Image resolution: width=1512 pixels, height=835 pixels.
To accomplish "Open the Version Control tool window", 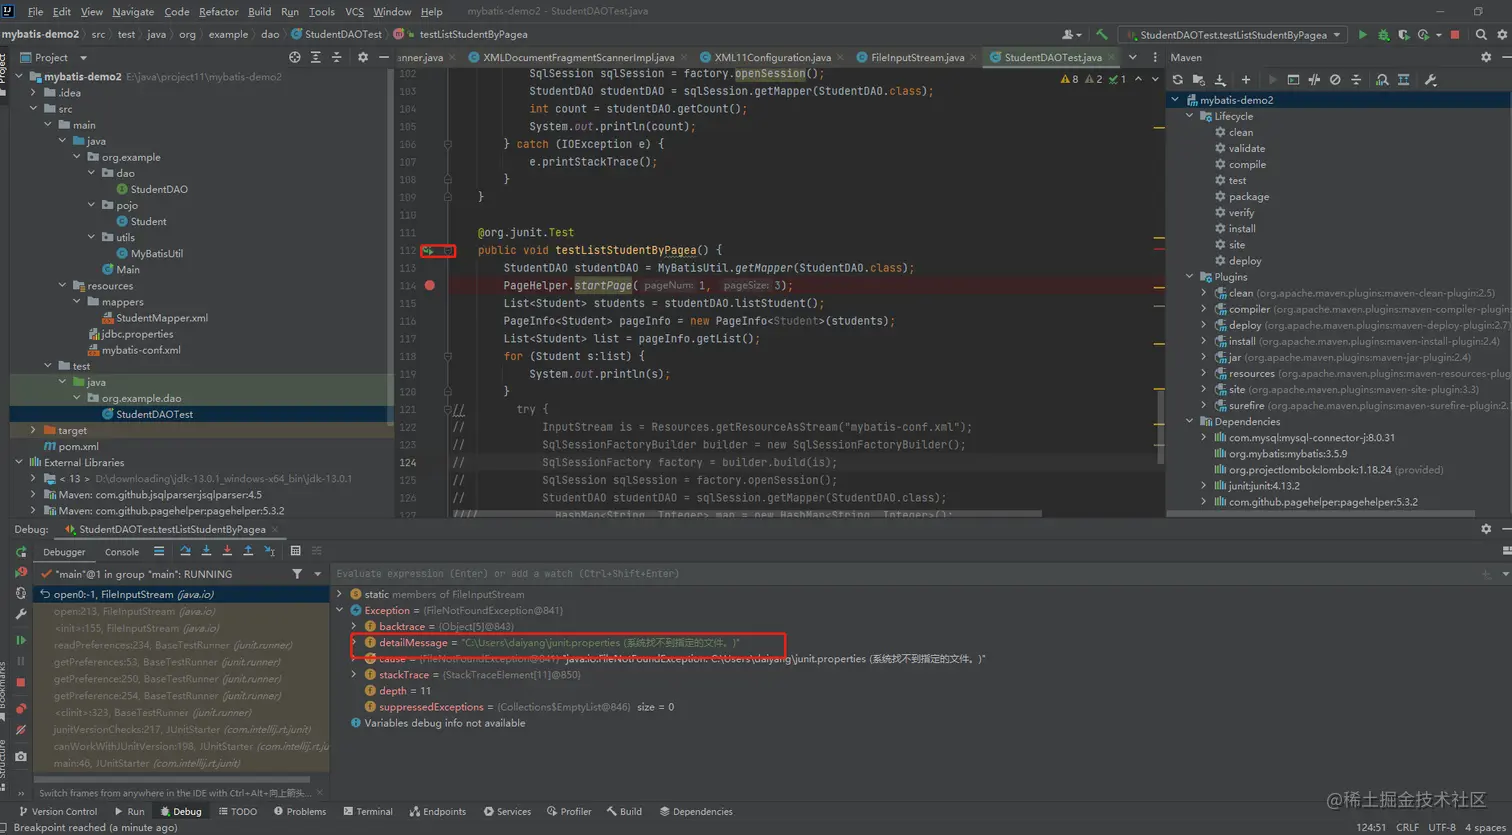I will tap(57, 811).
